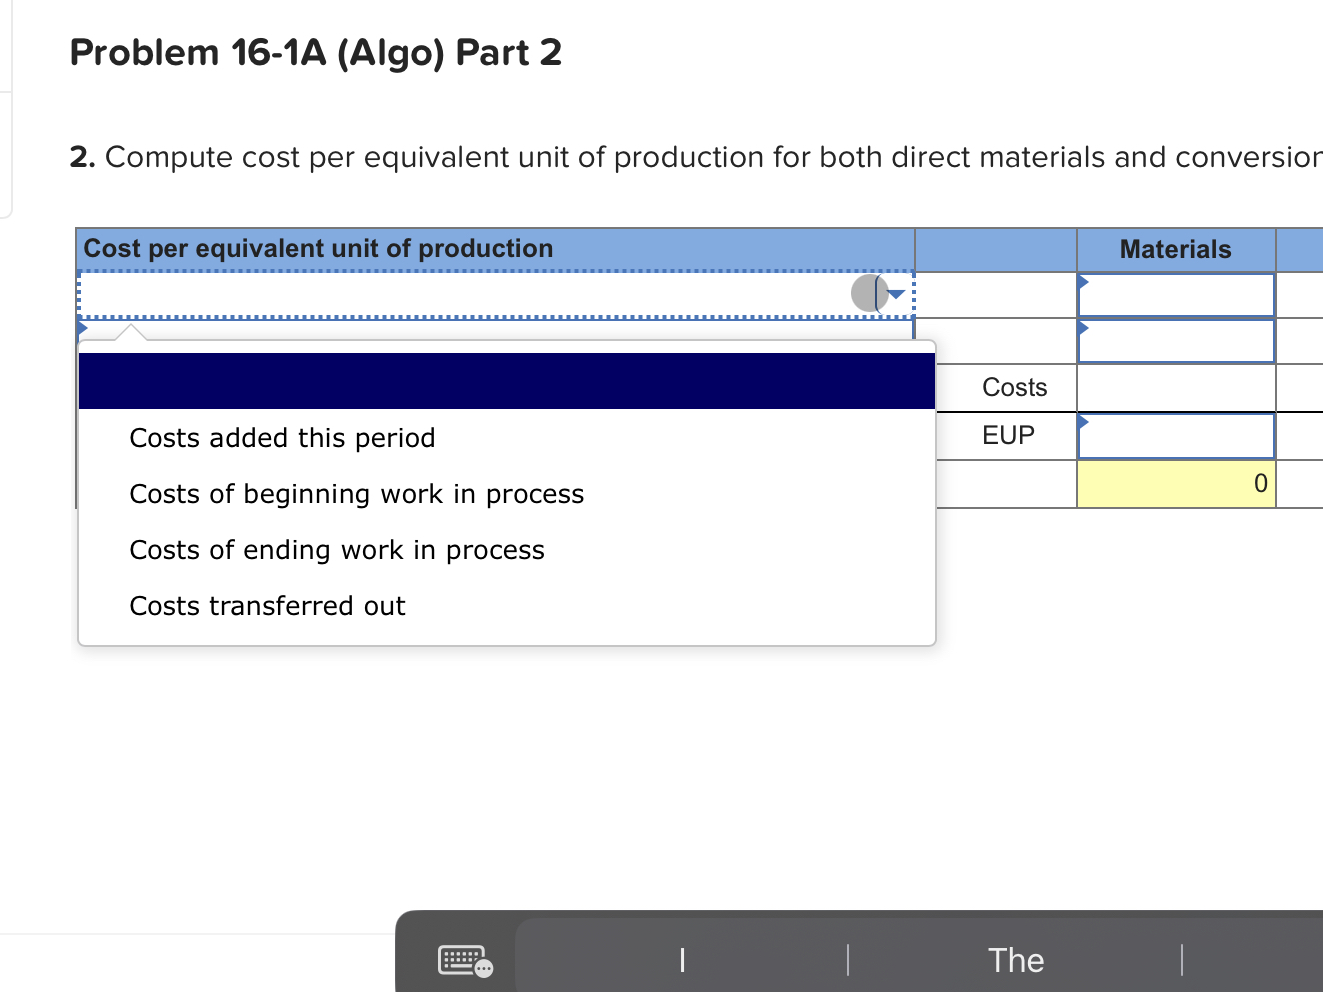This screenshot has height=992, width=1323.
Task: Select 'Costs added this period' from the dropdown
Action: (282, 437)
